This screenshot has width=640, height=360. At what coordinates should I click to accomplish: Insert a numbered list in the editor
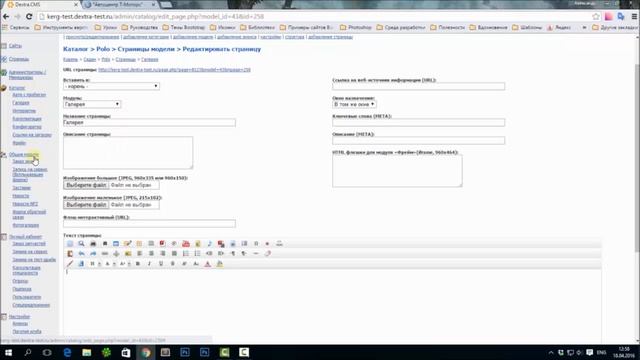pos(186,253)
